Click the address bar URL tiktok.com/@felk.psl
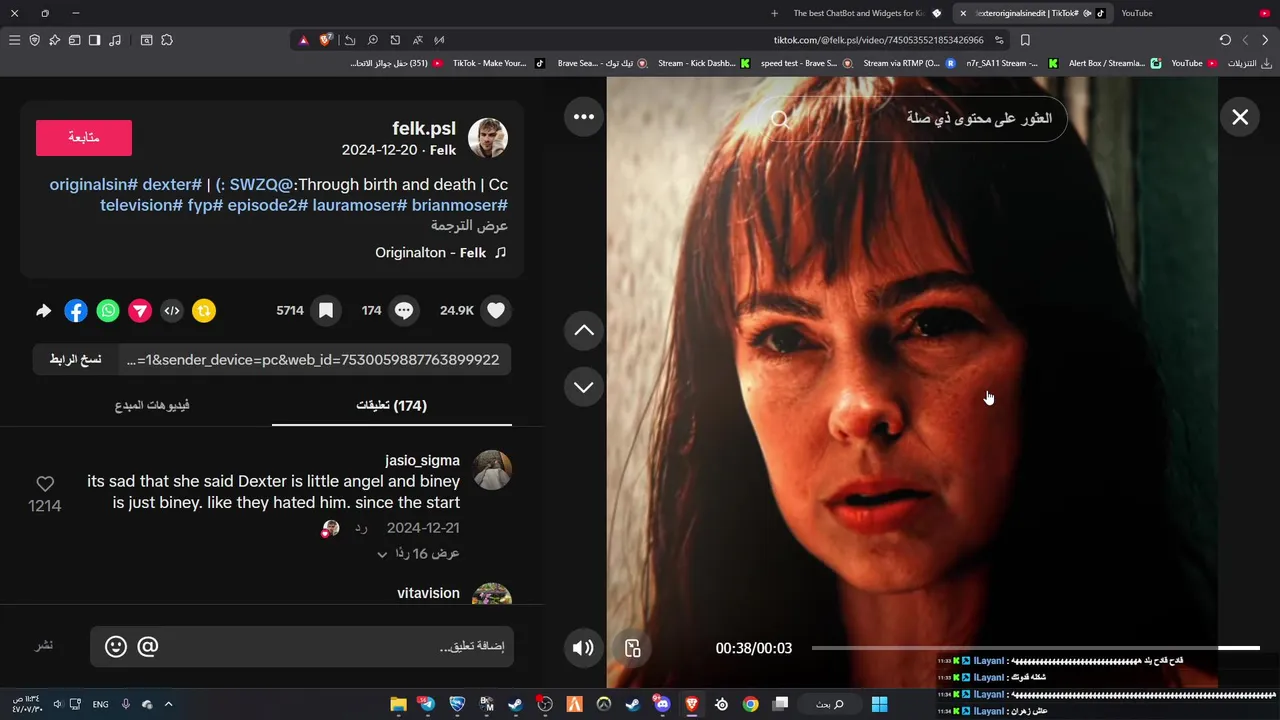 (878, 40)
